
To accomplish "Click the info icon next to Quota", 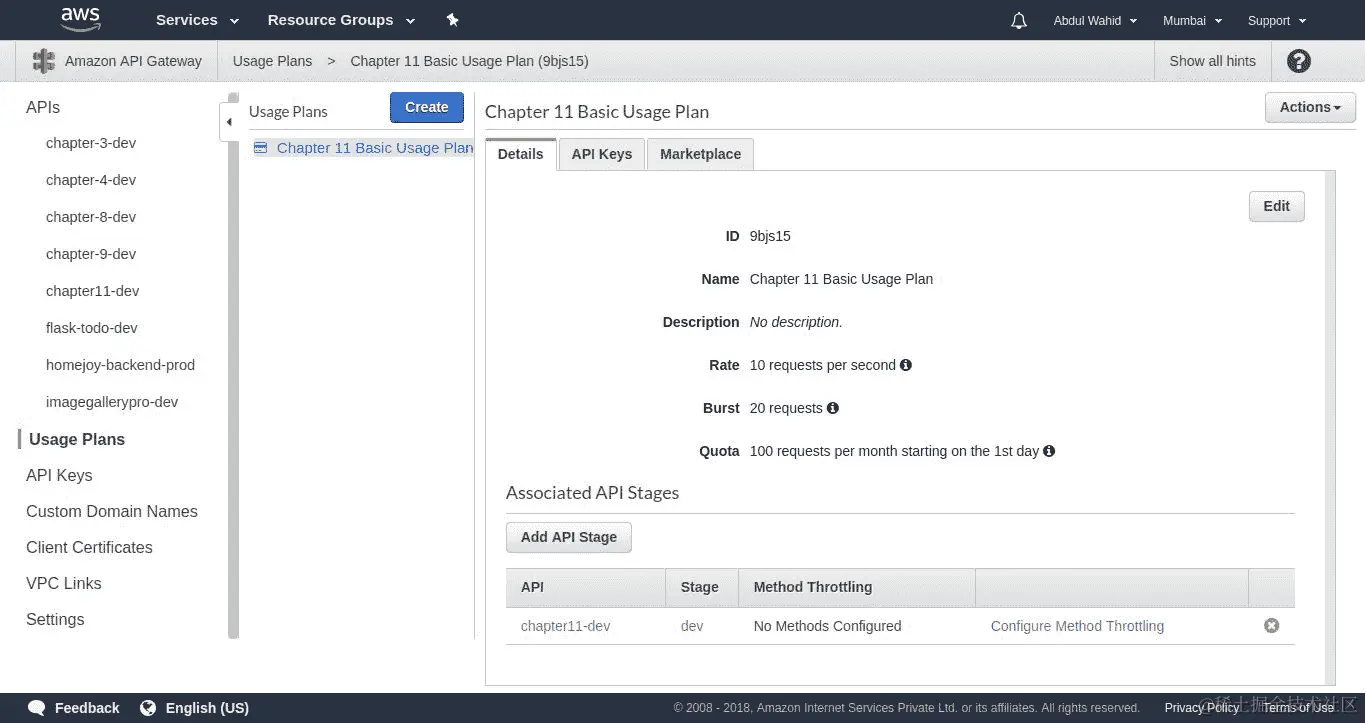I will click(1049, 451).
